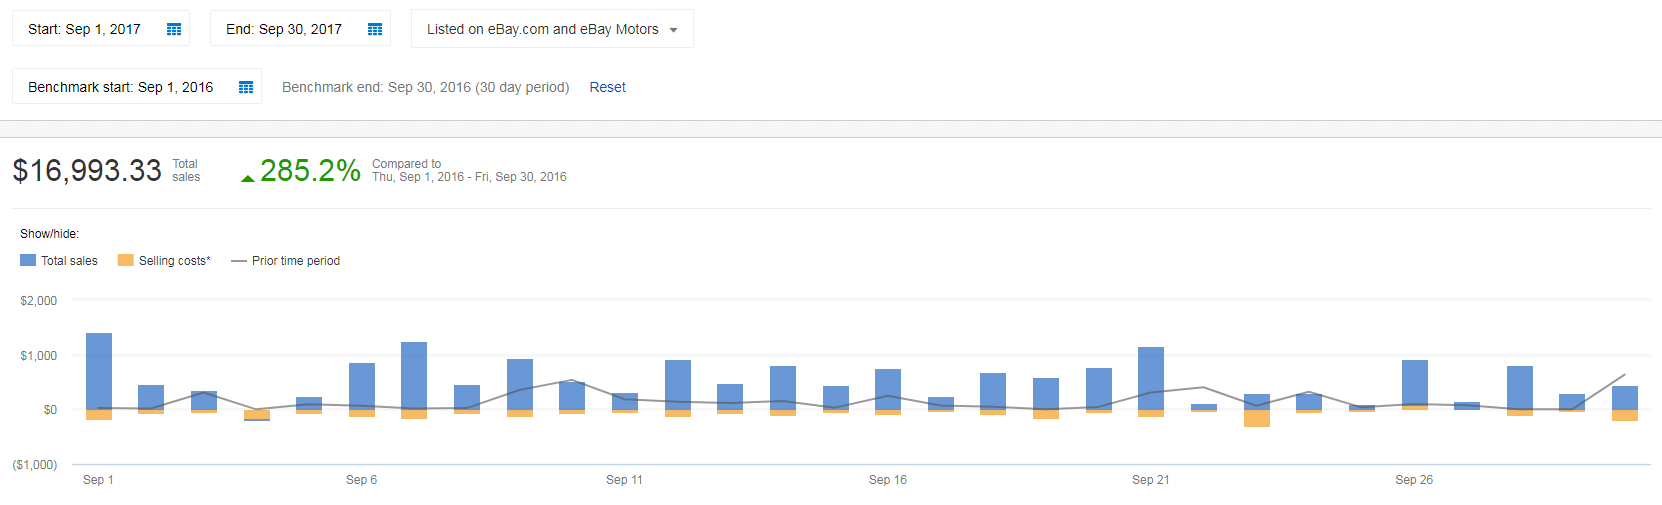
Task: Open the 'Listed on eBay.com and eBay Motors' menu
Action: pos(542,29)
